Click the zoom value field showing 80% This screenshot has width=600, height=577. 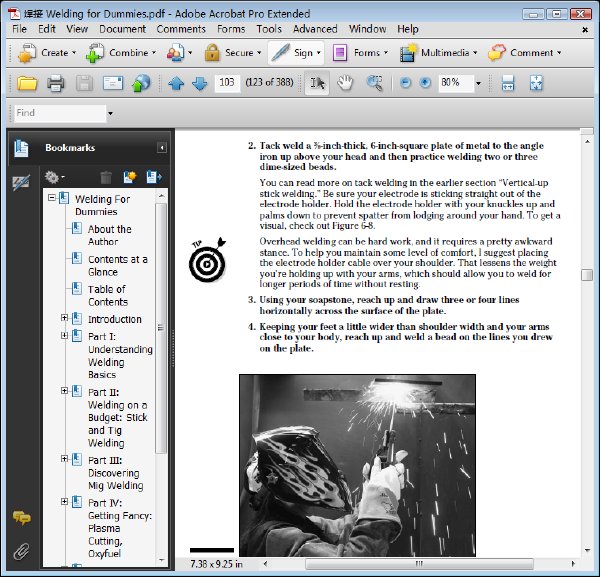(456, 83)
